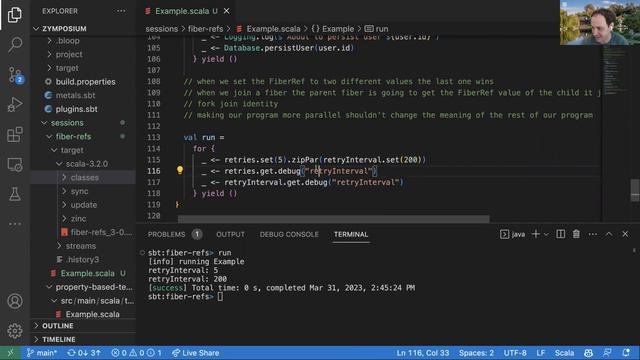Change end of line sequence LF

(541, 353)
